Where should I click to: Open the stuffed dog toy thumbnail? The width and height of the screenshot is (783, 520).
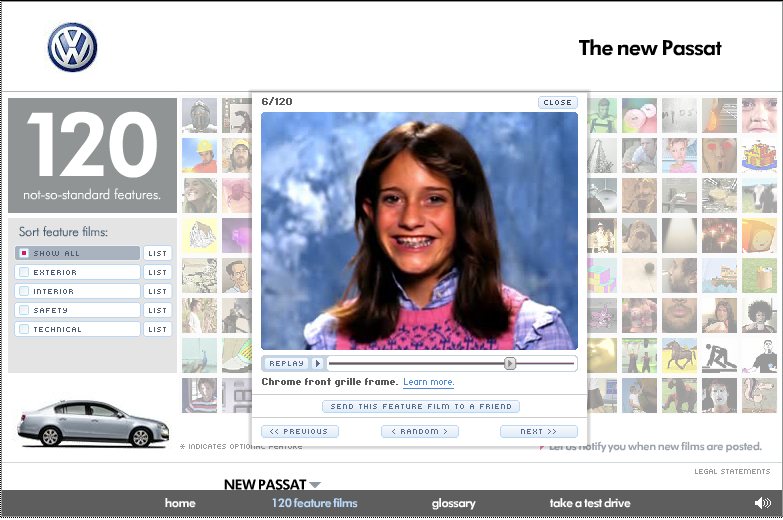(x=639, y=235)
